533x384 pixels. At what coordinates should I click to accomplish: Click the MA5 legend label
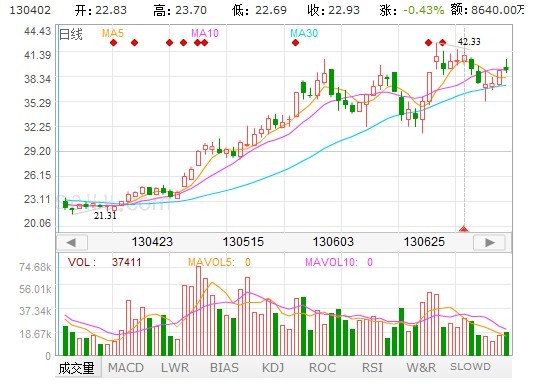(113, 33)
